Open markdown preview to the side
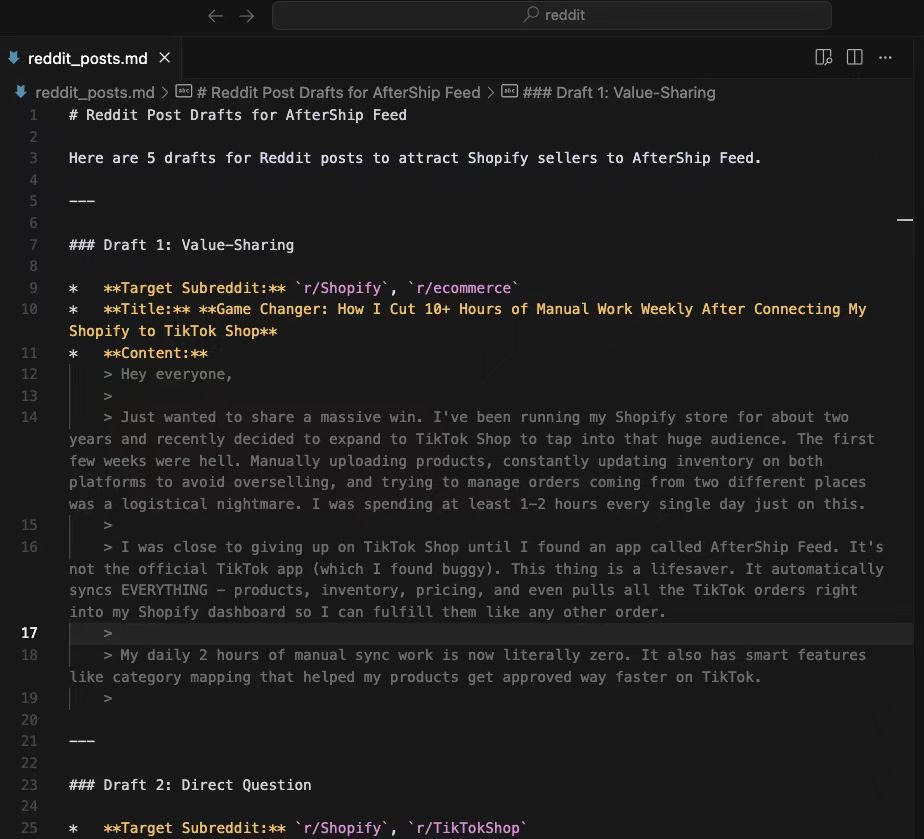 click(823, 57)
